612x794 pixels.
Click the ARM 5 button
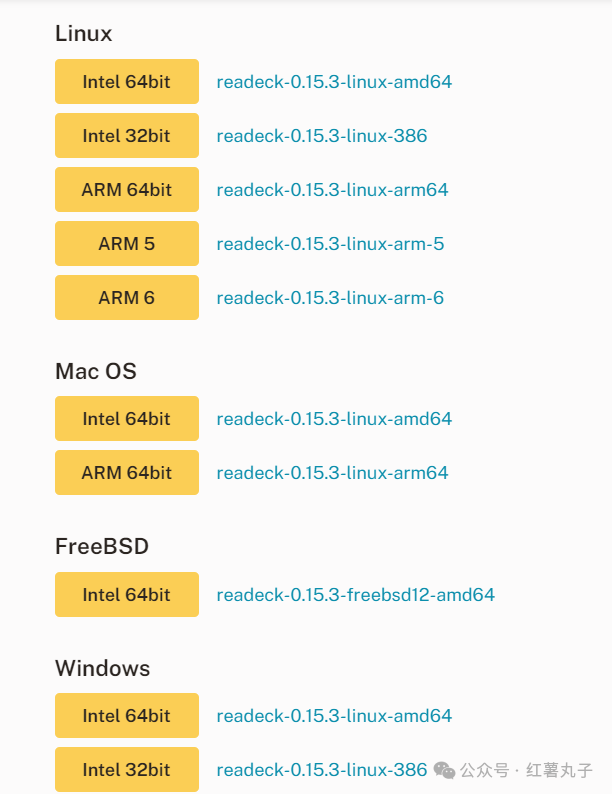(x=127, y=244)
